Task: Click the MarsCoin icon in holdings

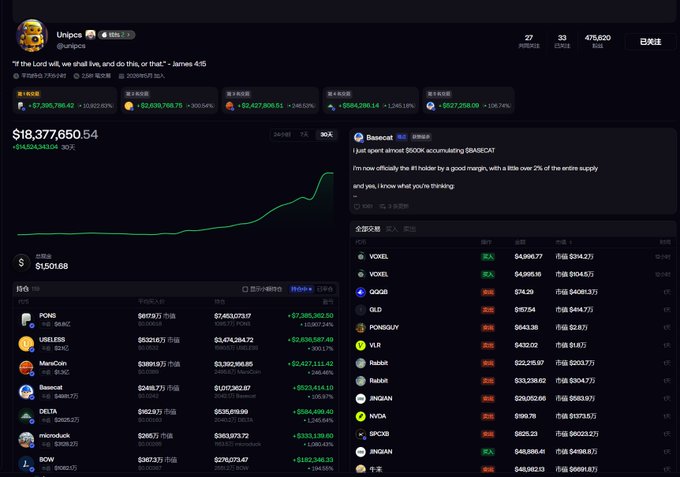Action: tap(26, 368)
